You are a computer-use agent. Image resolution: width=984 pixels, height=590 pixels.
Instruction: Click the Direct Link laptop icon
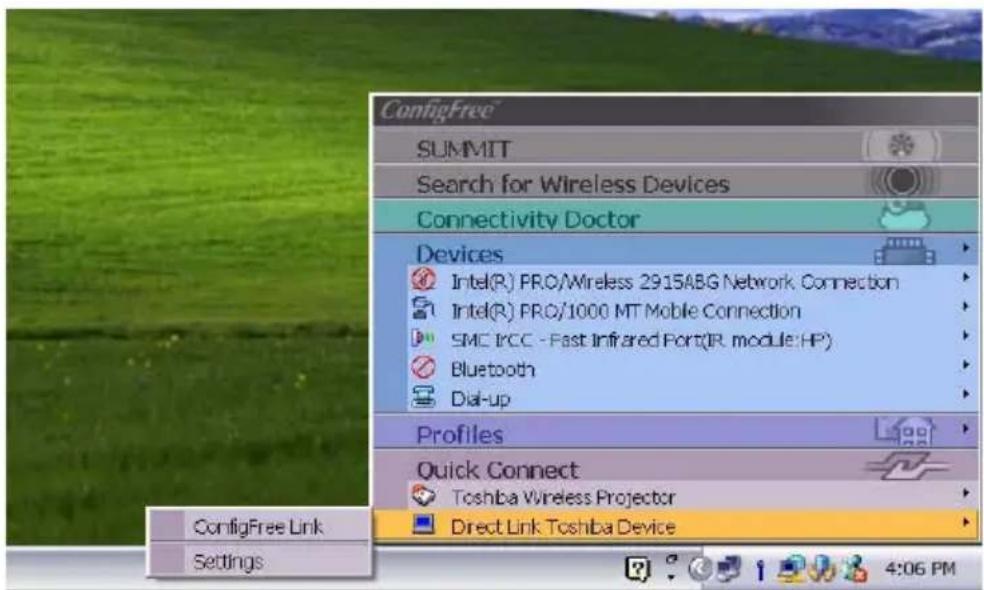424,525
